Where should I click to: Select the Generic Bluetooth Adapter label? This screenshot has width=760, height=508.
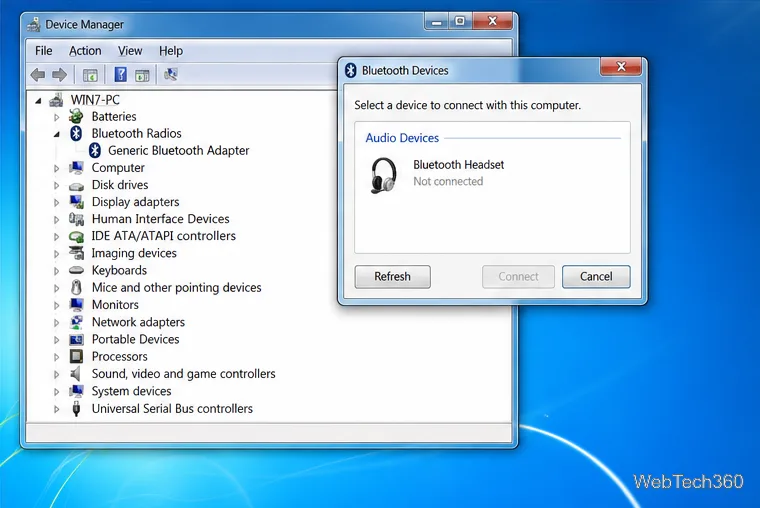tap(178, 151)
